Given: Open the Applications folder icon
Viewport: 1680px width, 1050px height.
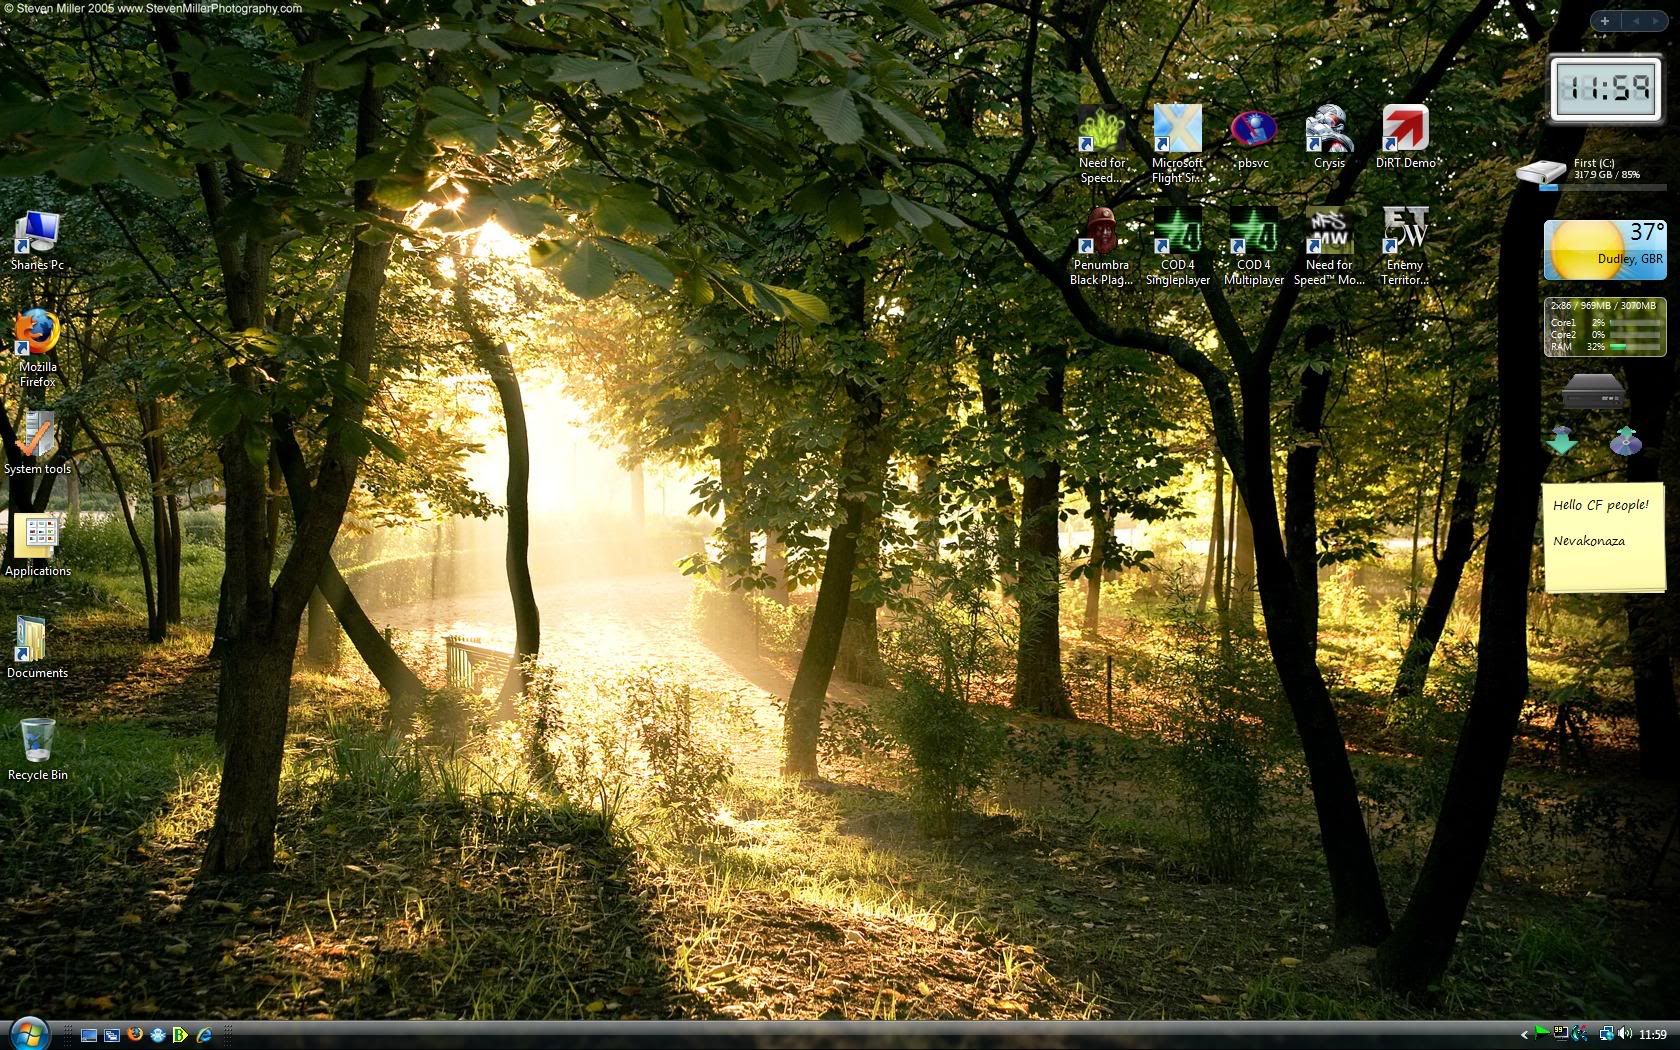Looking at the screenshot, I should point(37,546).
